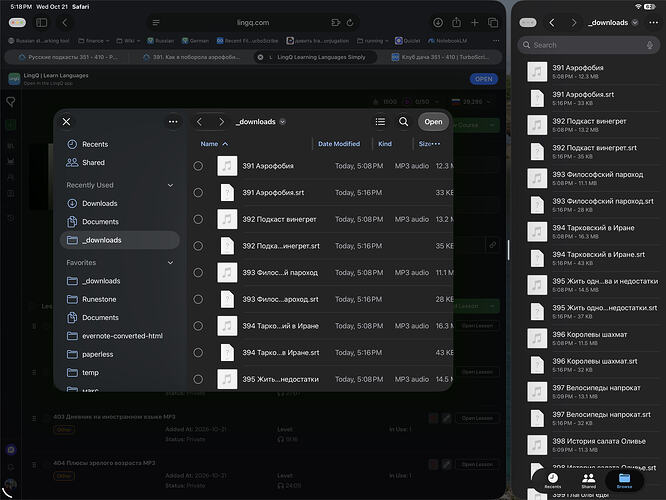Go back in Files app window

552,23
